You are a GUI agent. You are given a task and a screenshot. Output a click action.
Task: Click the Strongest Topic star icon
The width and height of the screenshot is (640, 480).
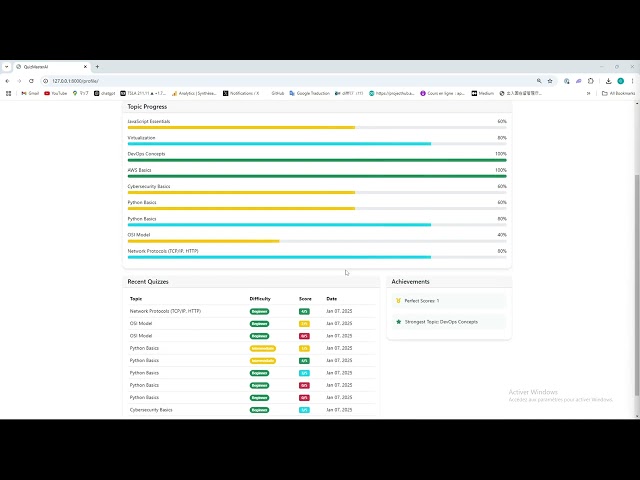point(399,322)
